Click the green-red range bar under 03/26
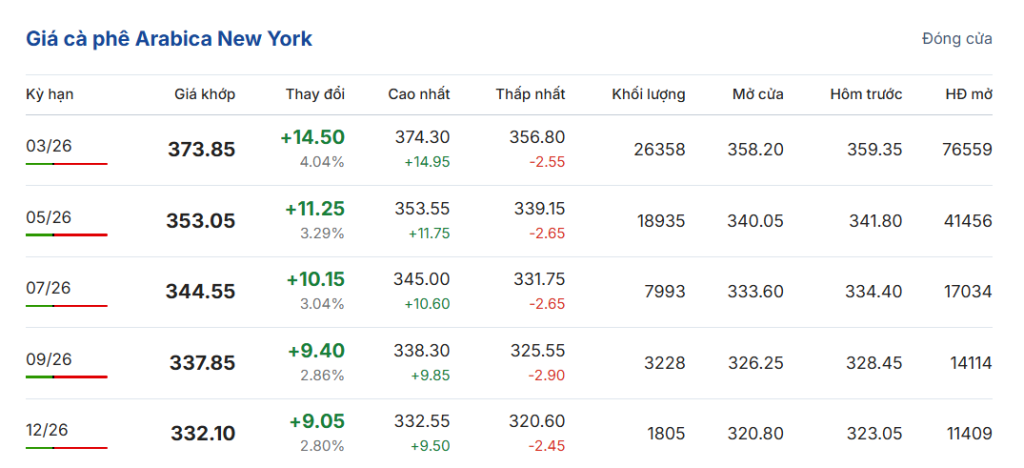1024x468 pixels. [66, 163]
